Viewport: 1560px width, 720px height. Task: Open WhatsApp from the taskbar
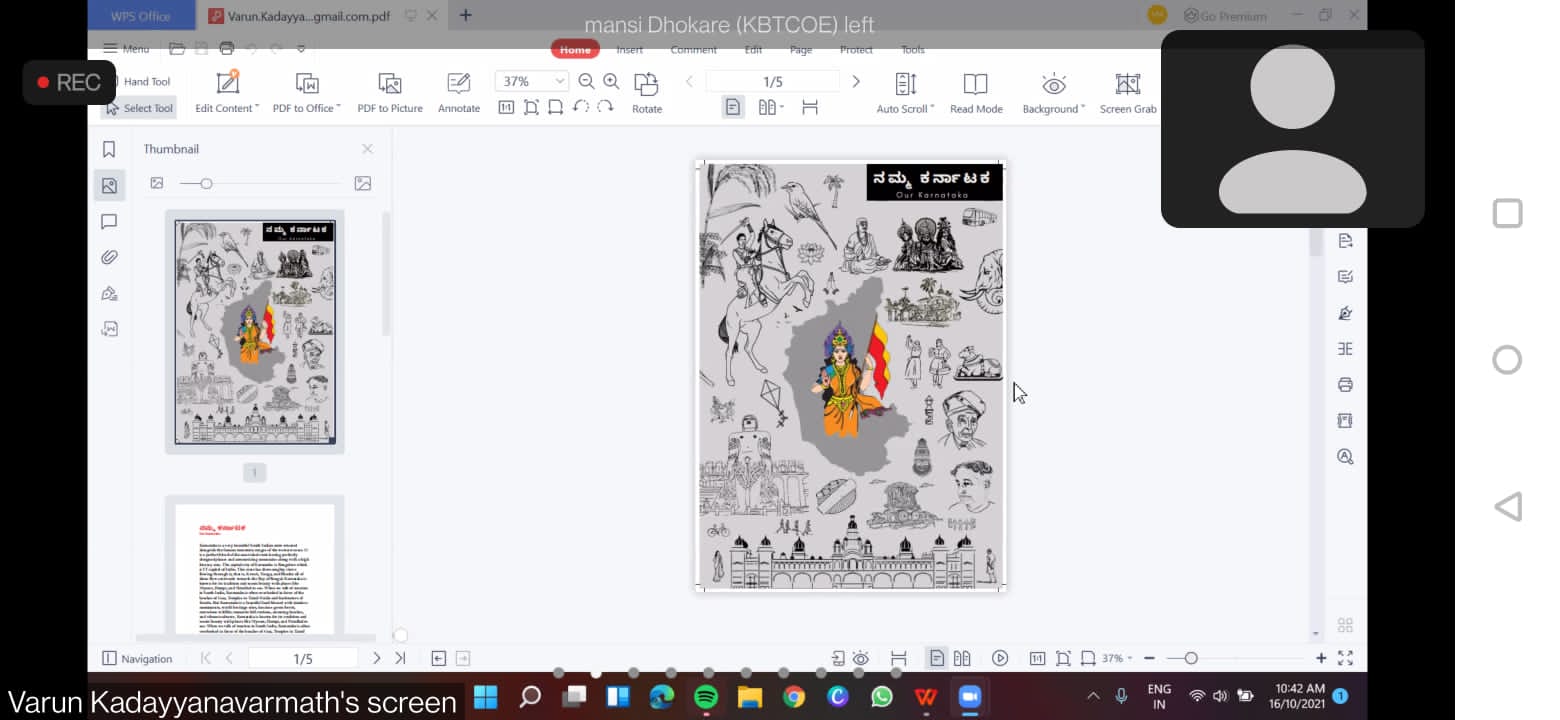point(881,696)
